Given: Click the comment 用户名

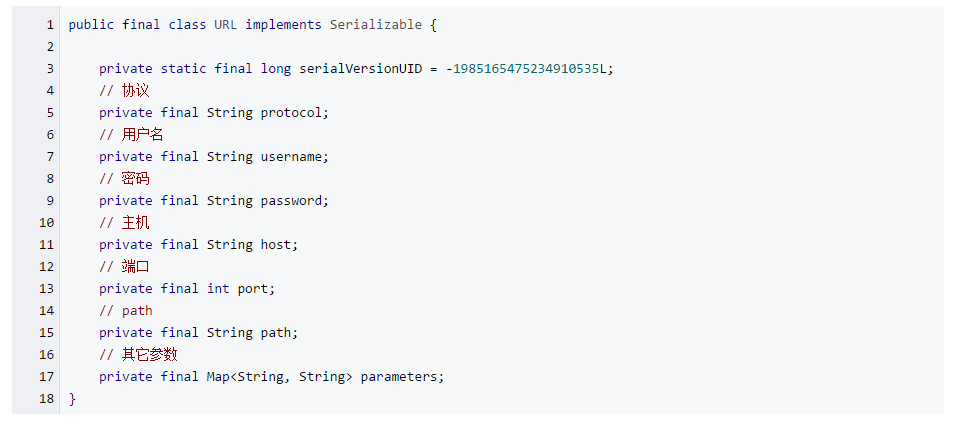Looking at the screenshot, I should [x=142, y=135].
